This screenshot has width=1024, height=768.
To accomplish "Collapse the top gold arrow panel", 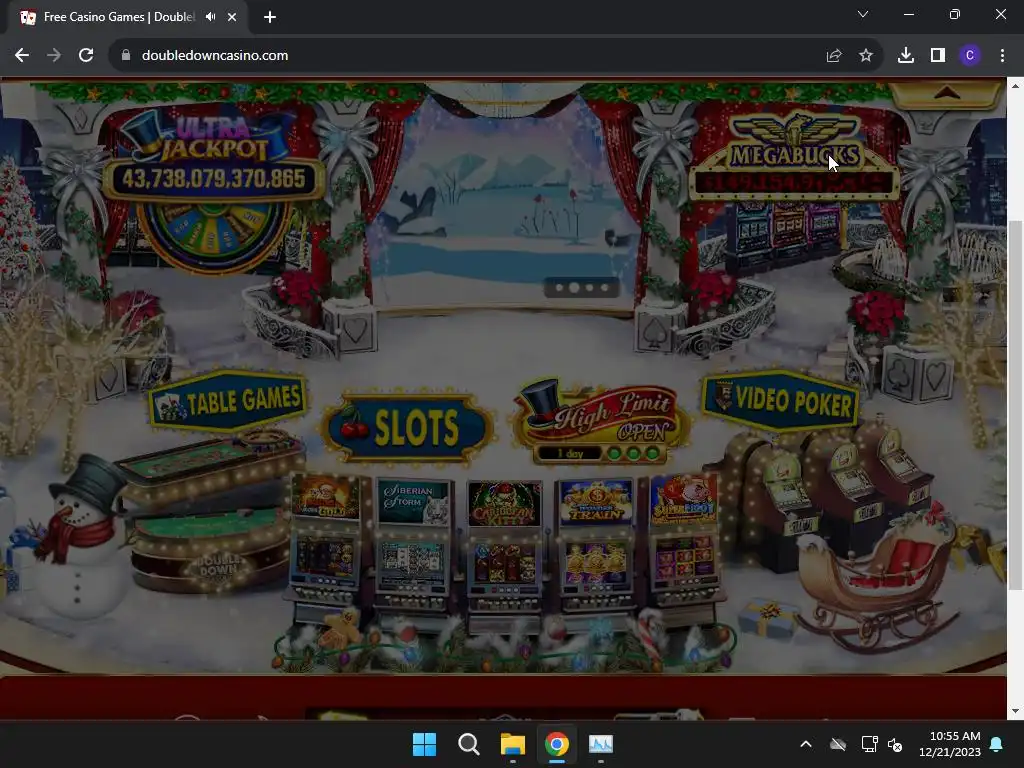I will pyautogui.click(x=947, y=94).
